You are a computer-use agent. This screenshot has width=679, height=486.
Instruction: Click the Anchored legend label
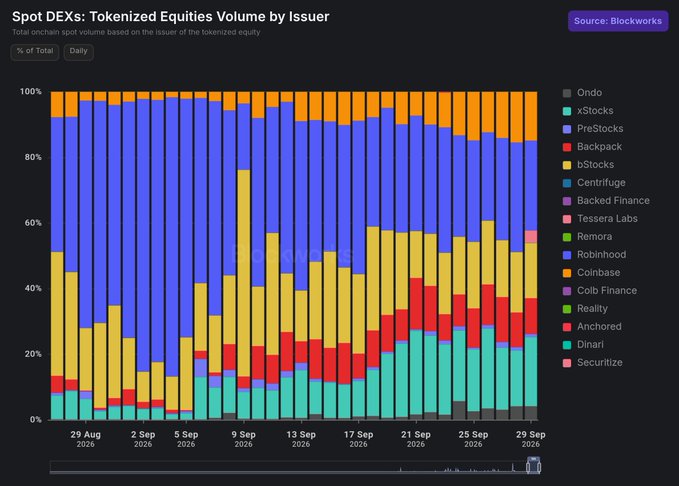(599, 327)
